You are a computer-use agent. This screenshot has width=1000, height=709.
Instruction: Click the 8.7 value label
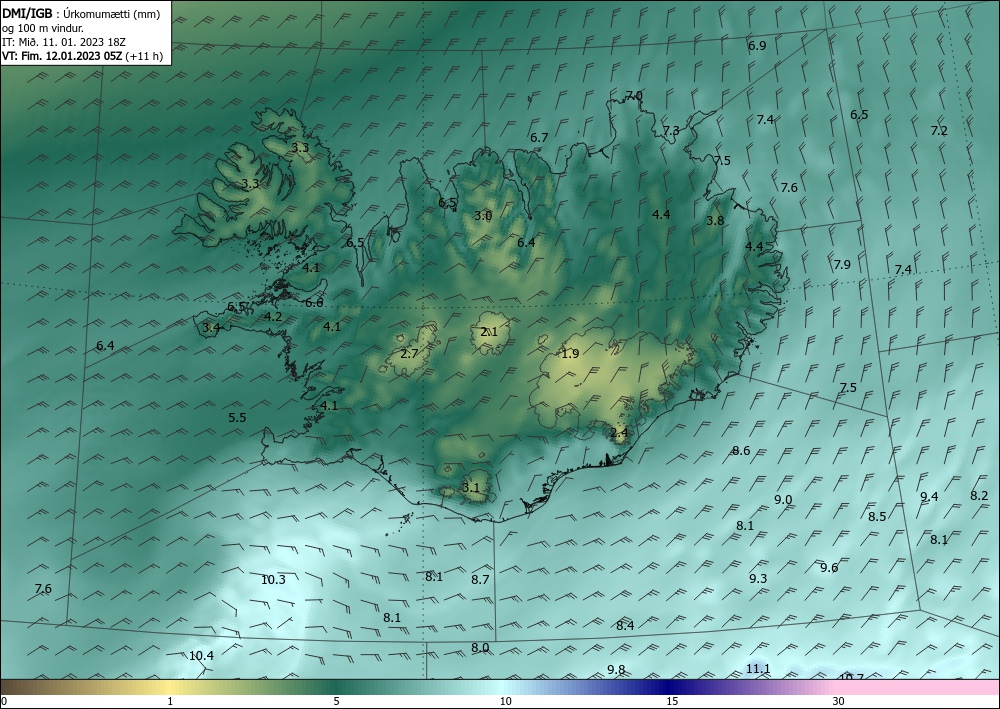480,580
